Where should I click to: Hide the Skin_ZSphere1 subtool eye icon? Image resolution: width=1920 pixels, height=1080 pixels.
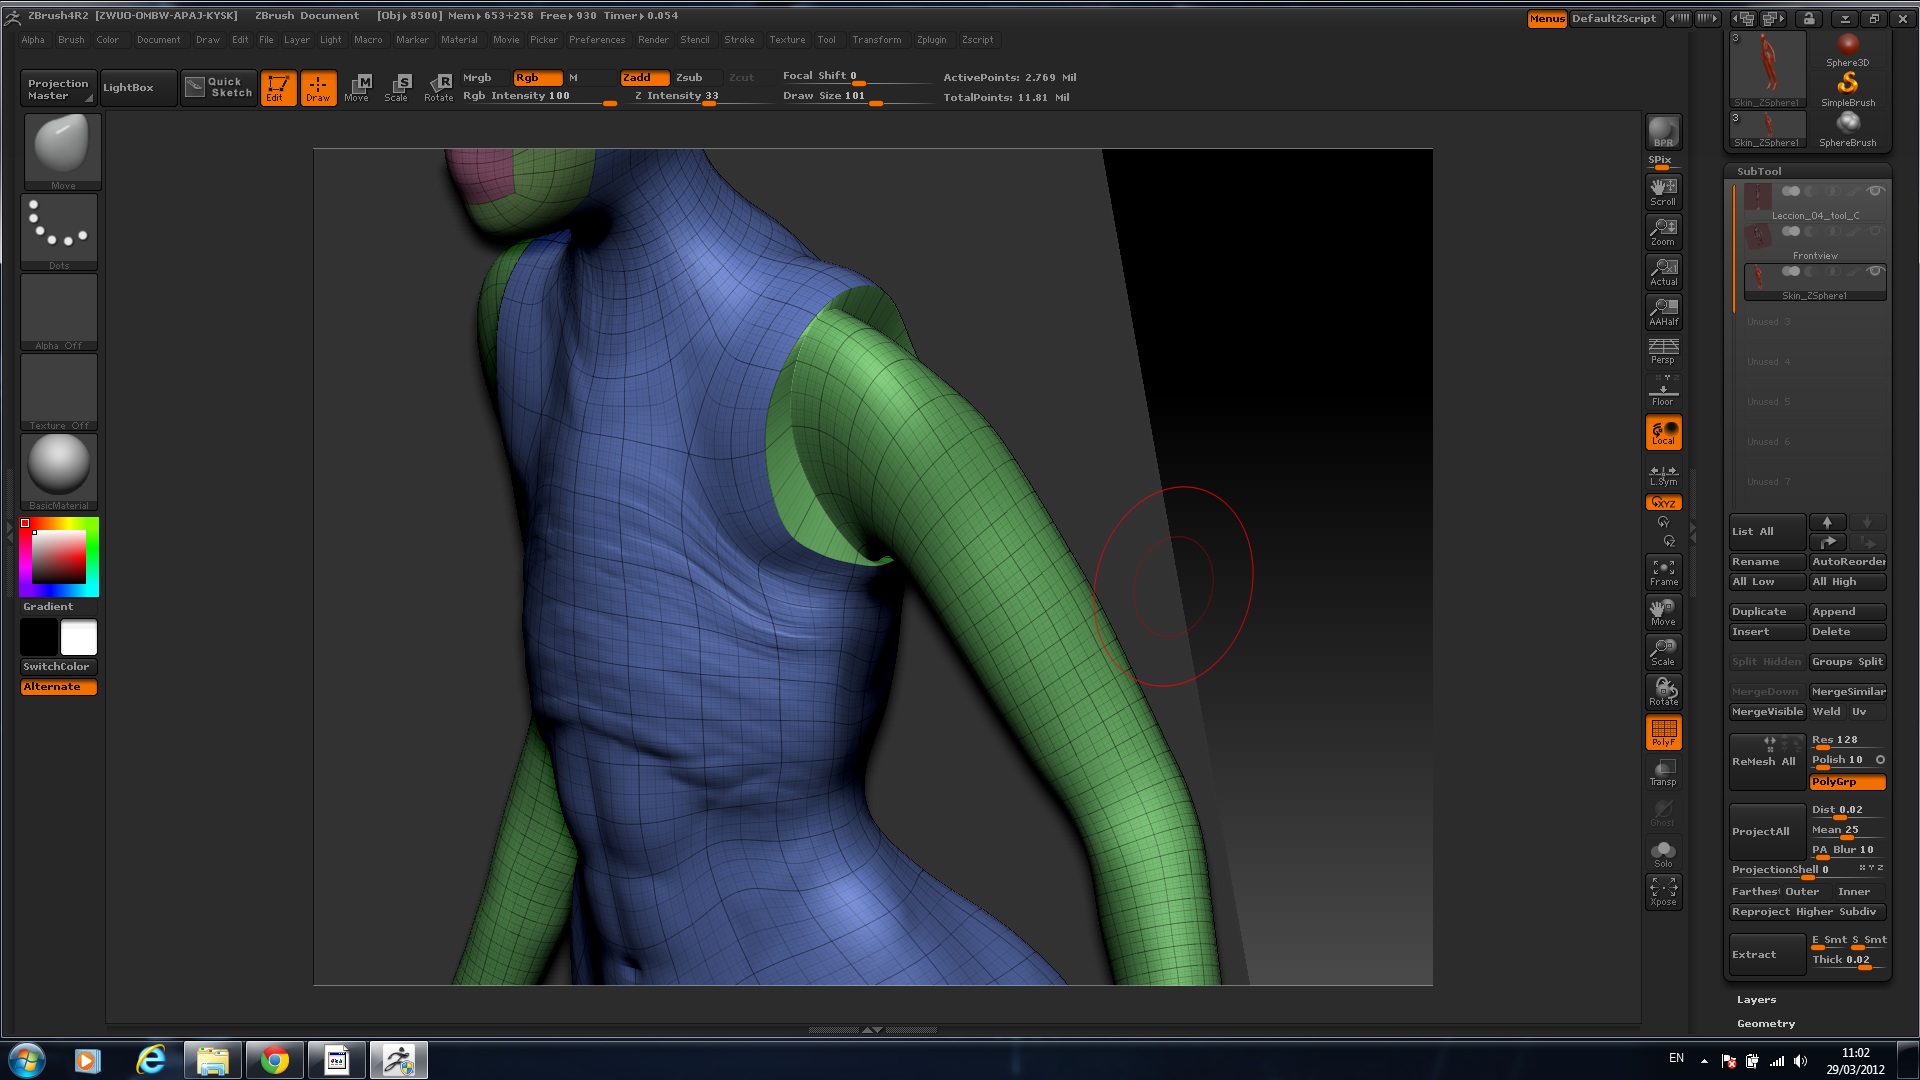click(1875, 271)
